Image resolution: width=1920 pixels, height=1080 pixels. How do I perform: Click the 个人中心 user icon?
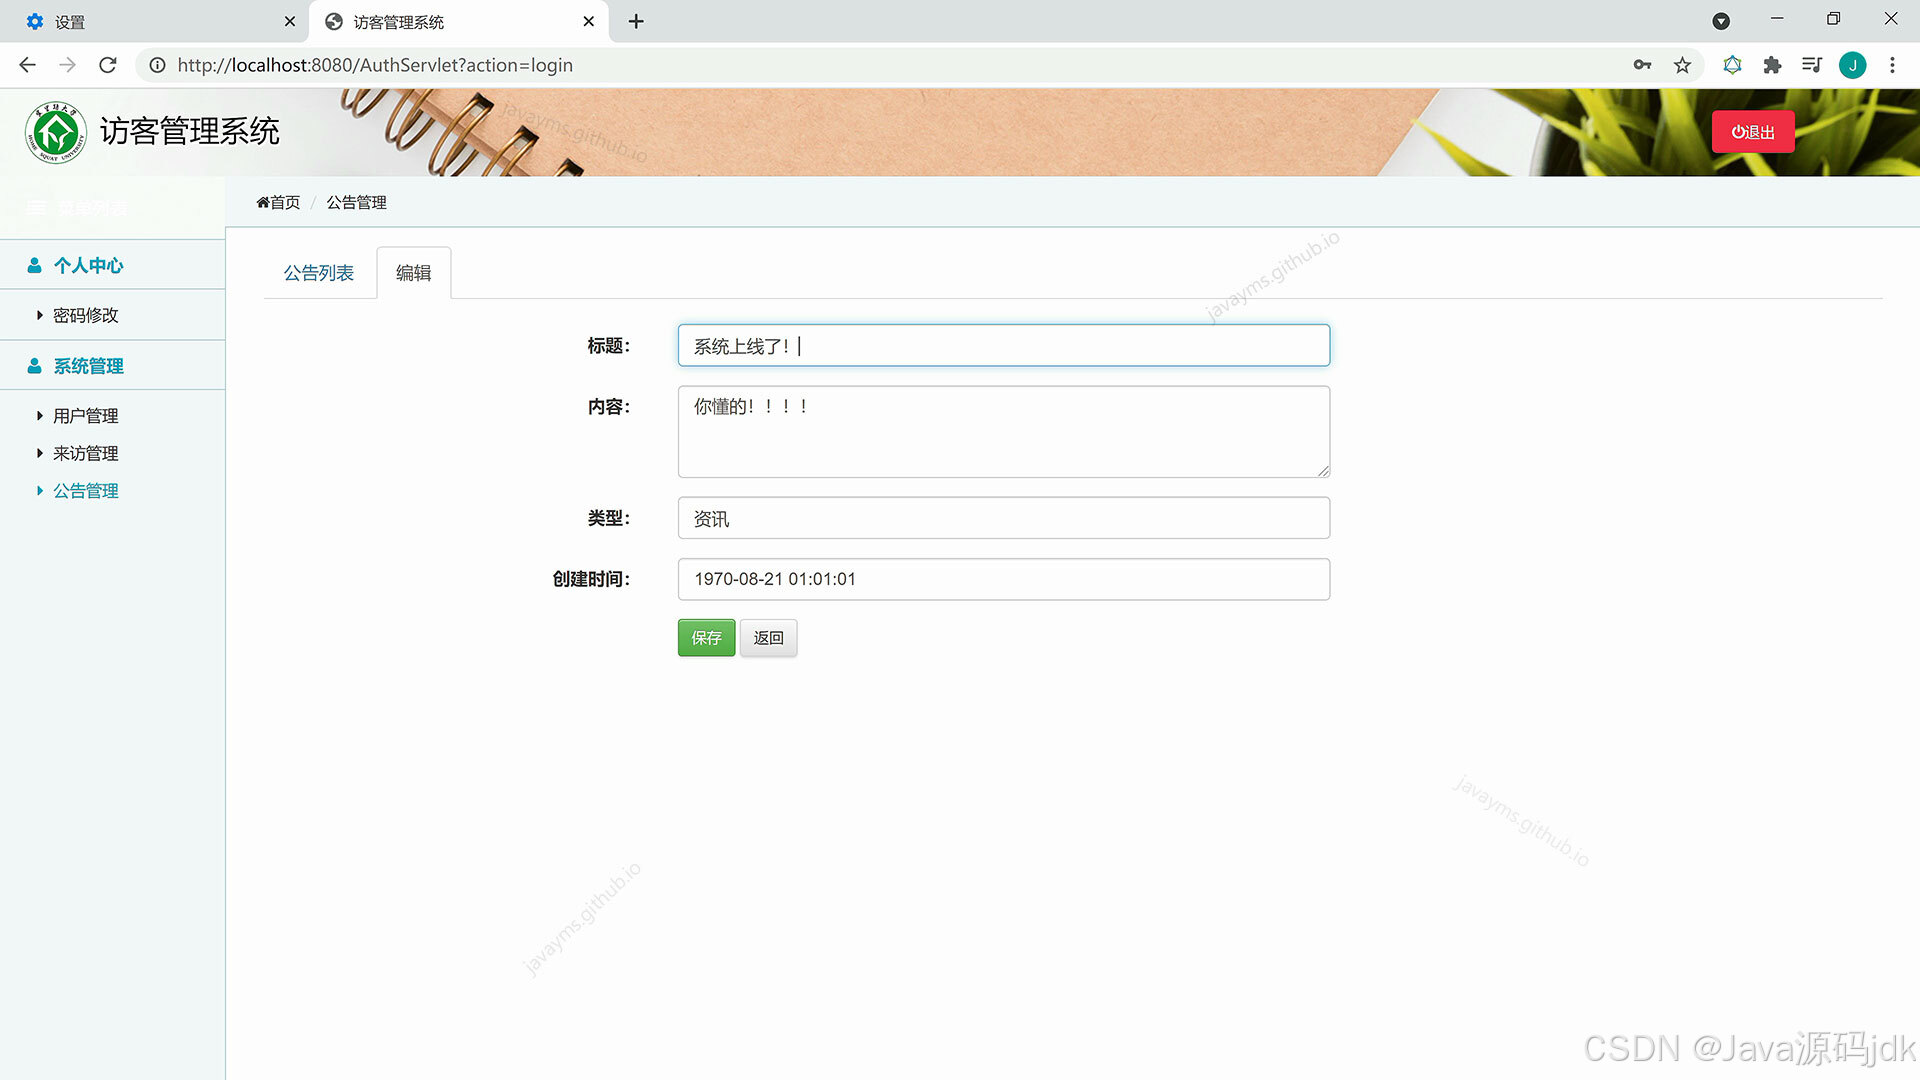(34, 265)
